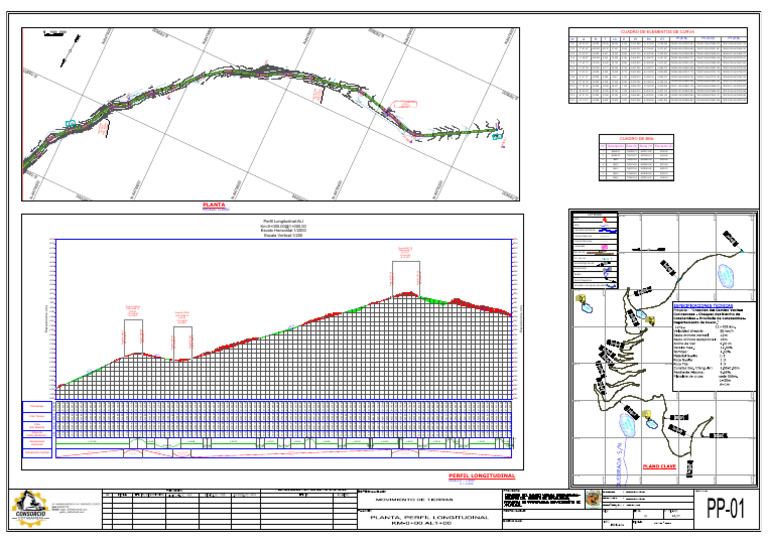Click the "Perfil Longitudinal ALI" profile title
The image size is (768, 542).
pyautogui.click(x=284, y=221)
